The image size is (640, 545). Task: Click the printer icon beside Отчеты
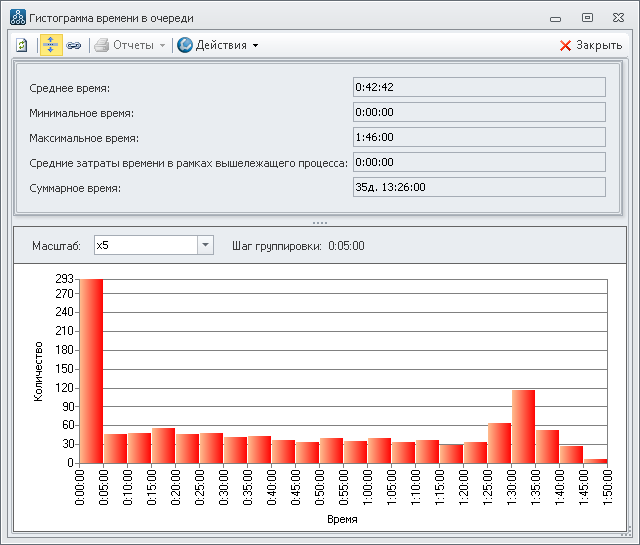click(x=101, y=45)
